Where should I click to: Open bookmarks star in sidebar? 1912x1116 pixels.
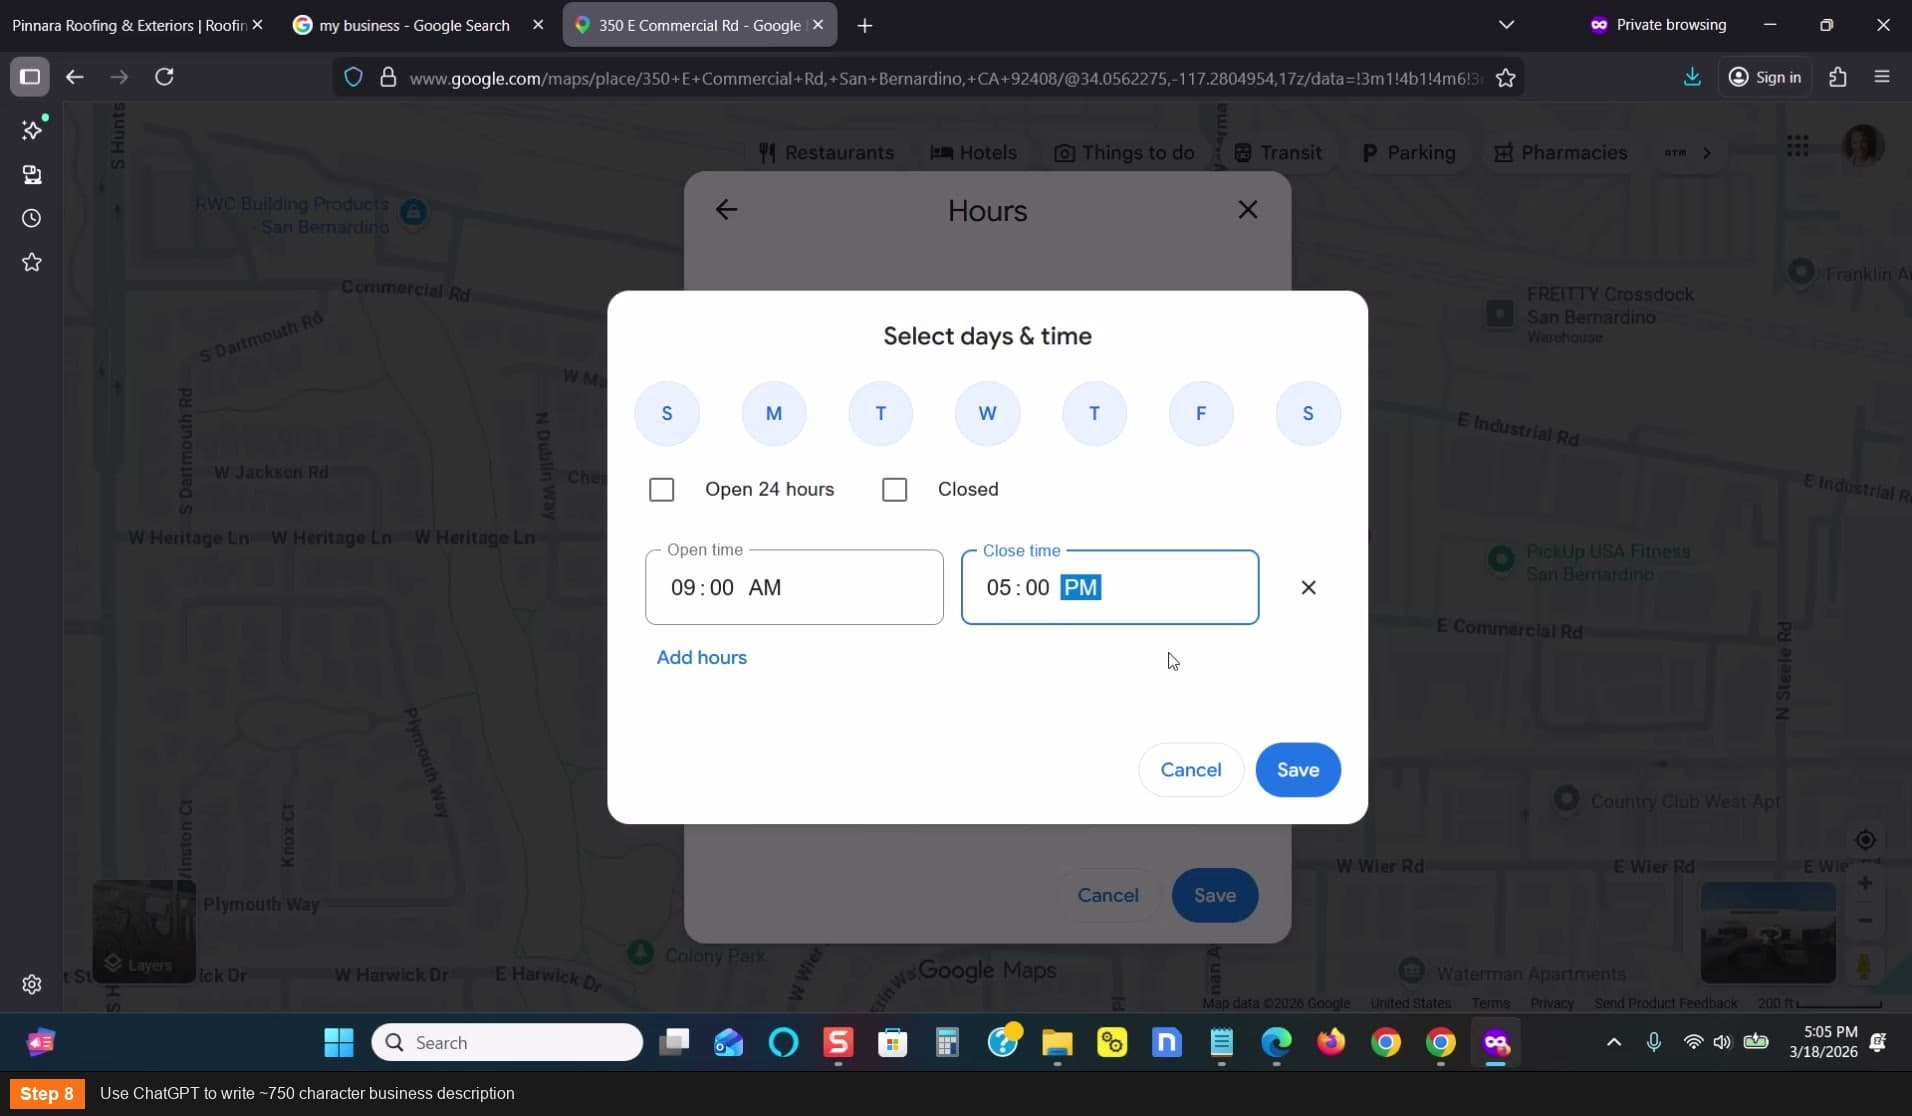coord(32,262)
